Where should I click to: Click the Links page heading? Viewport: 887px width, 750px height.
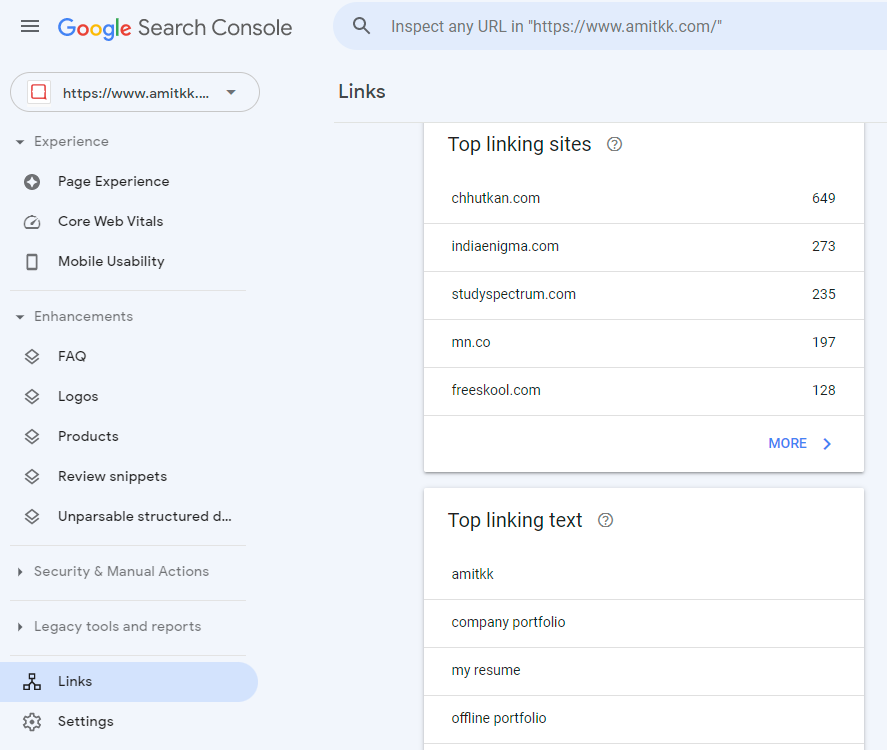(x=362, y=92)
